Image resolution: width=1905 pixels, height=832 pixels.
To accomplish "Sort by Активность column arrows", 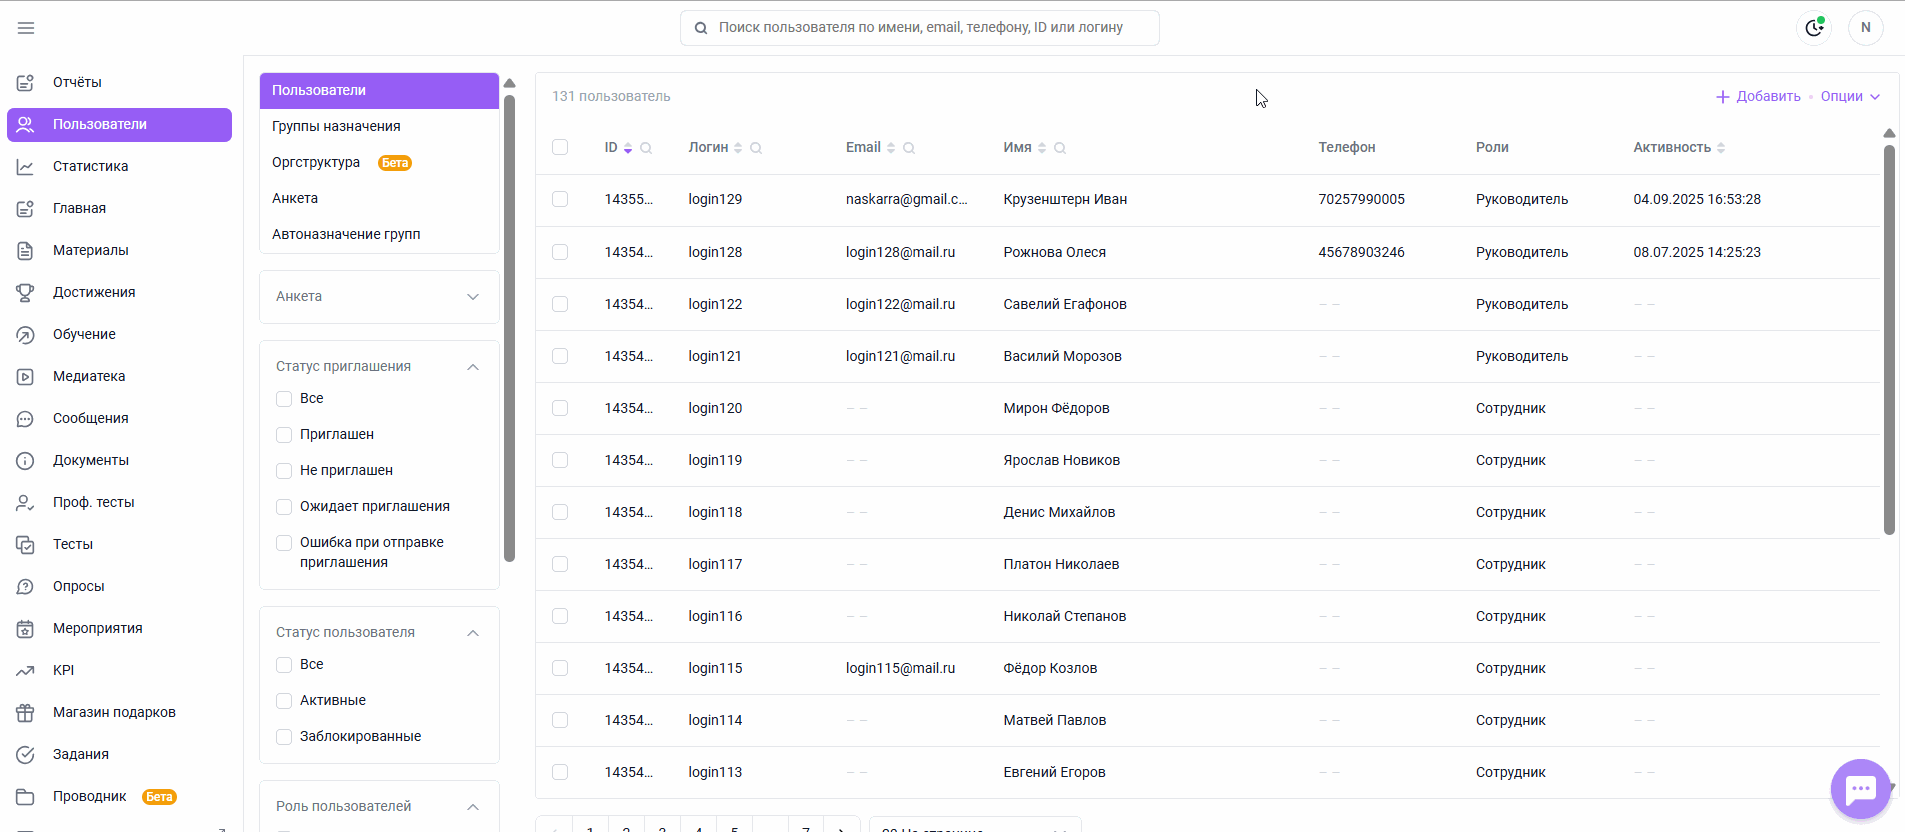I will point(1721,148).
